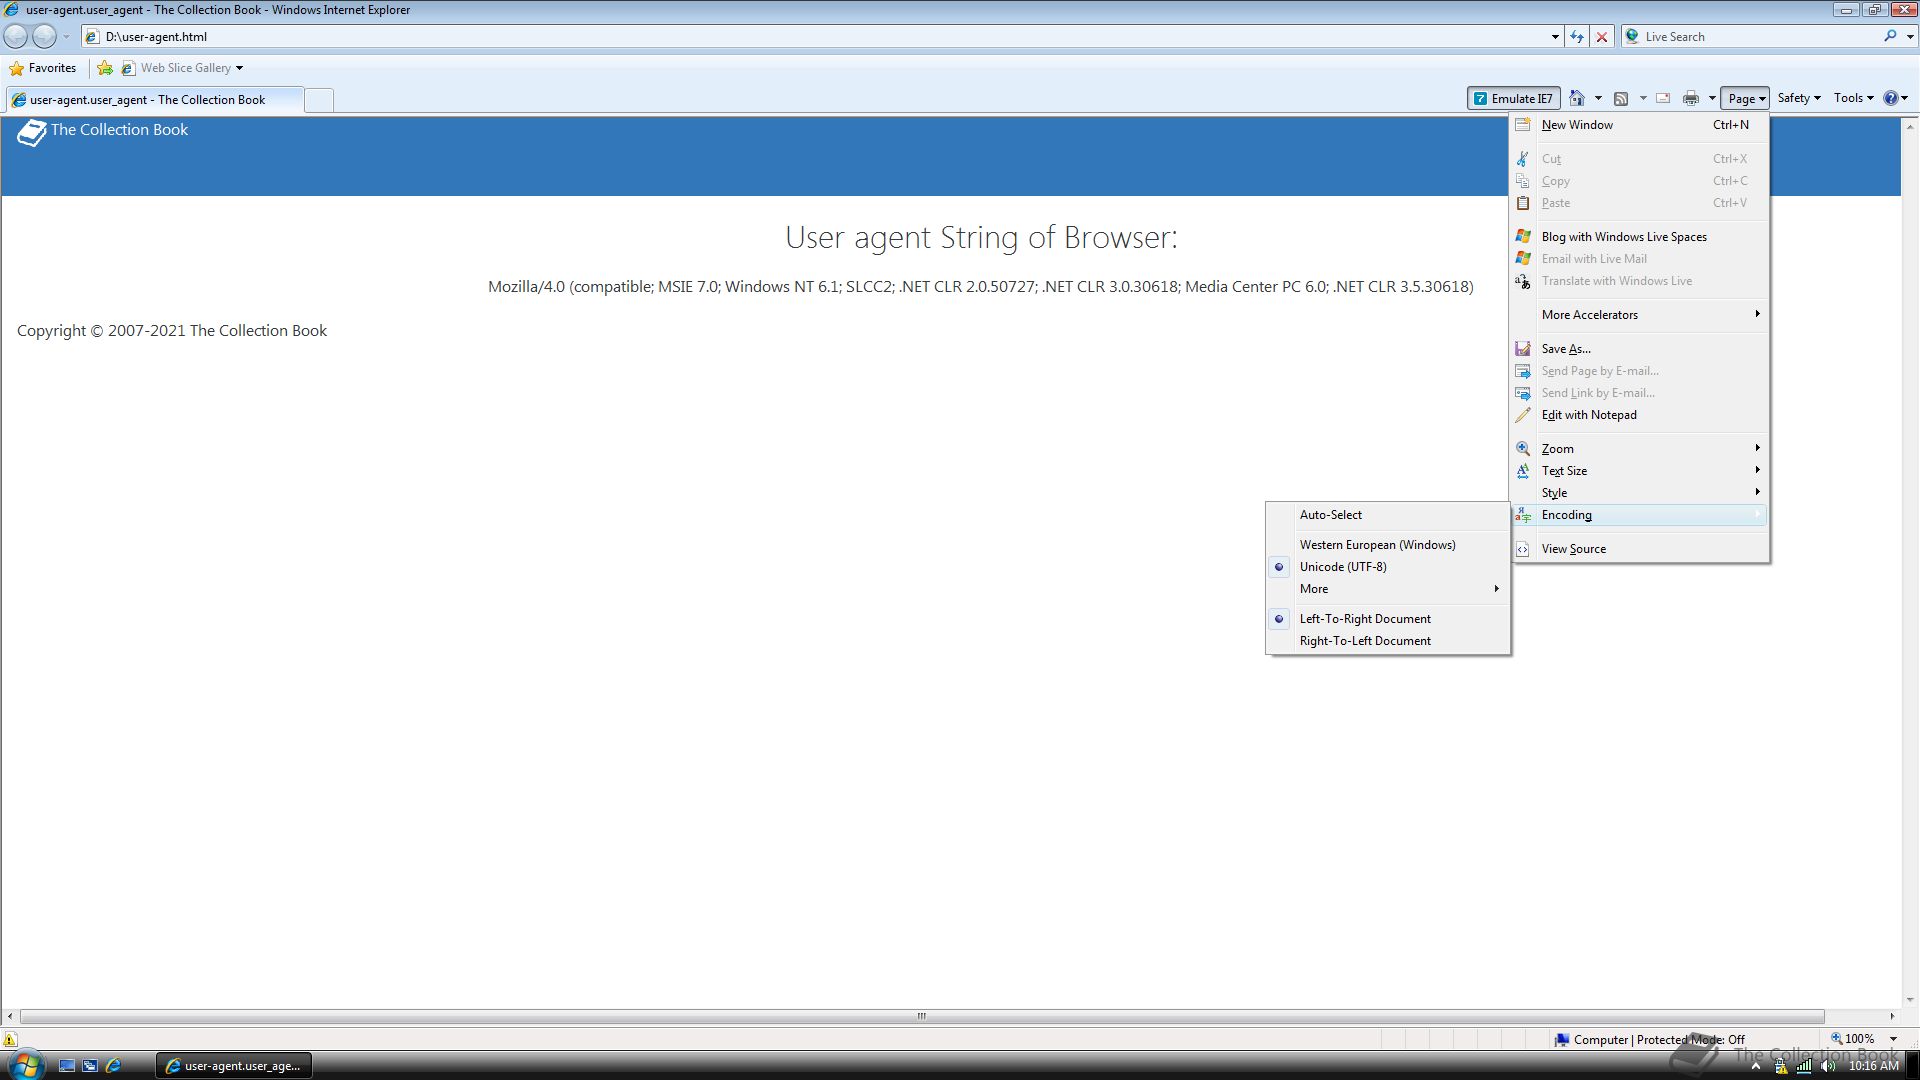Choose New Window in Page menu

coord(1639,125)
